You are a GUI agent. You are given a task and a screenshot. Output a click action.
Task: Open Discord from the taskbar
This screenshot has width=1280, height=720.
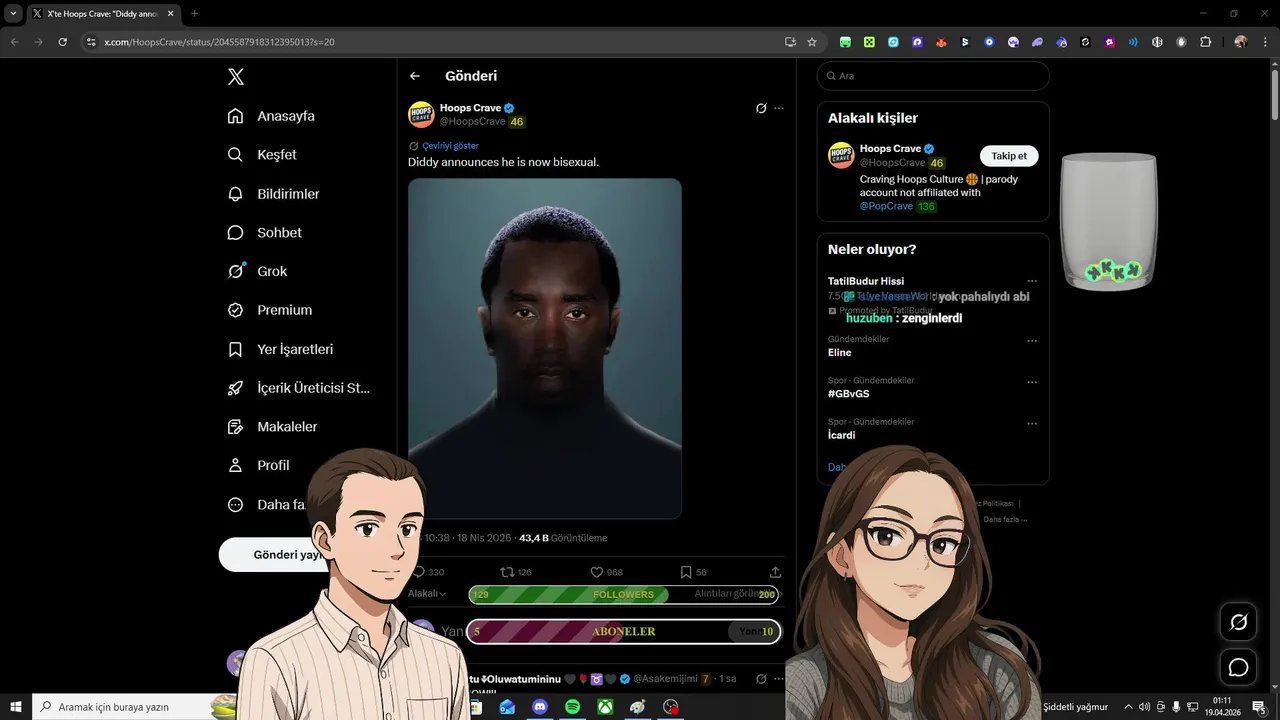540,707
